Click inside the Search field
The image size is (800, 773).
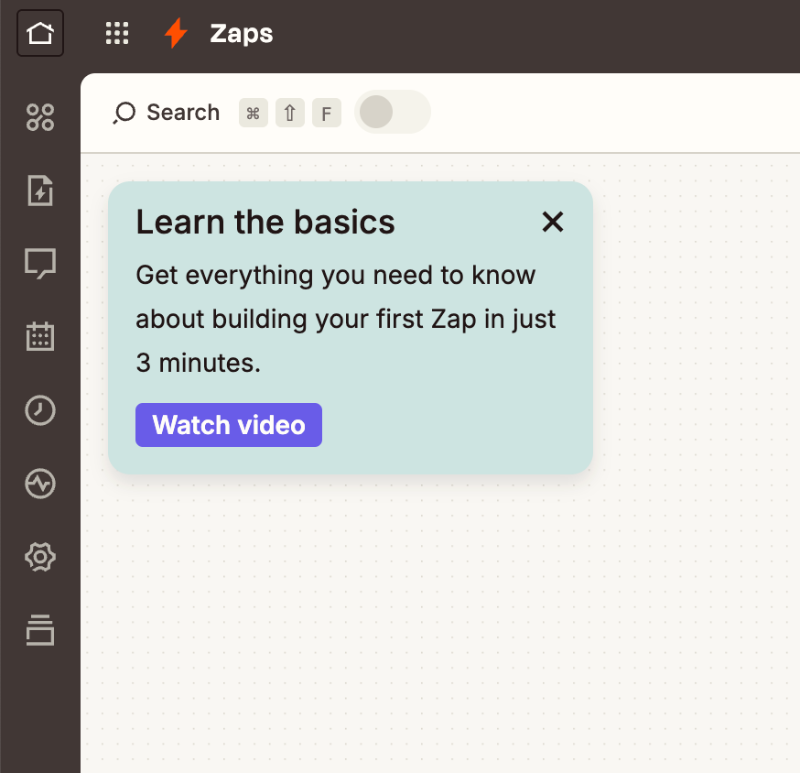pyautogui.click(x=185, y=112)
